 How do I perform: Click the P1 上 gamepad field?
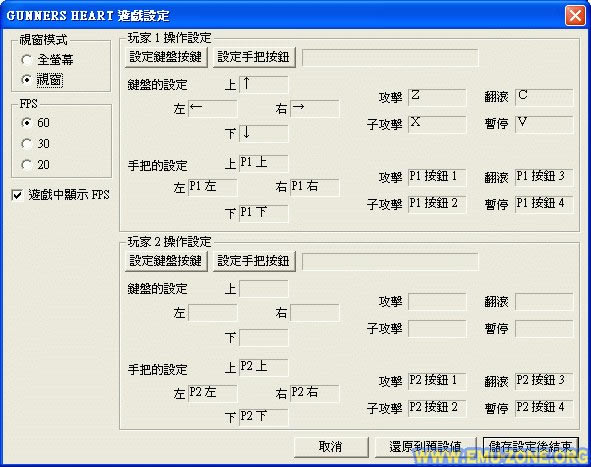[263, 163]
